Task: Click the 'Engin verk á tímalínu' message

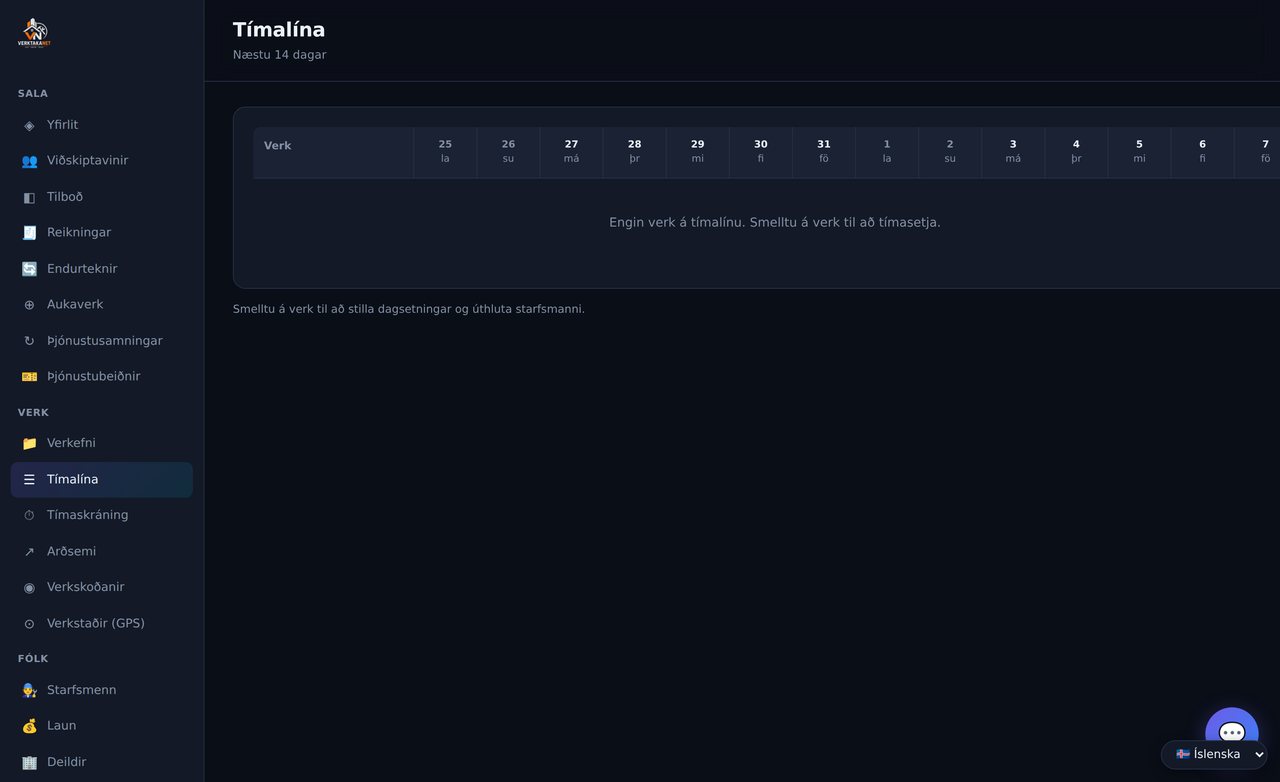Action: [x=775, y=222]
